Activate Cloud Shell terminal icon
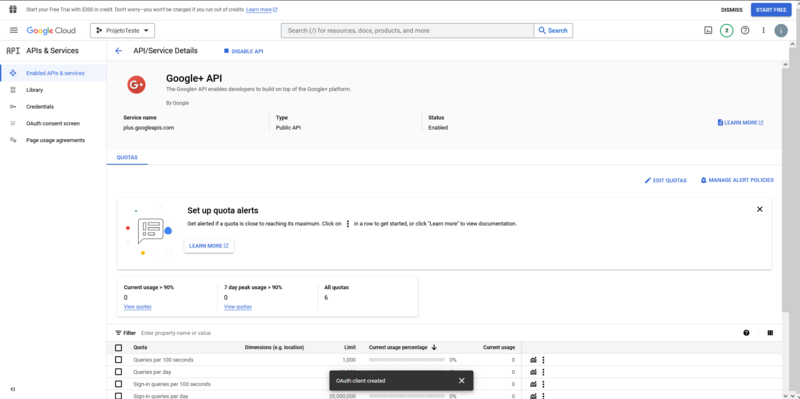Screen dimensions: 800x399 (708, 31)
